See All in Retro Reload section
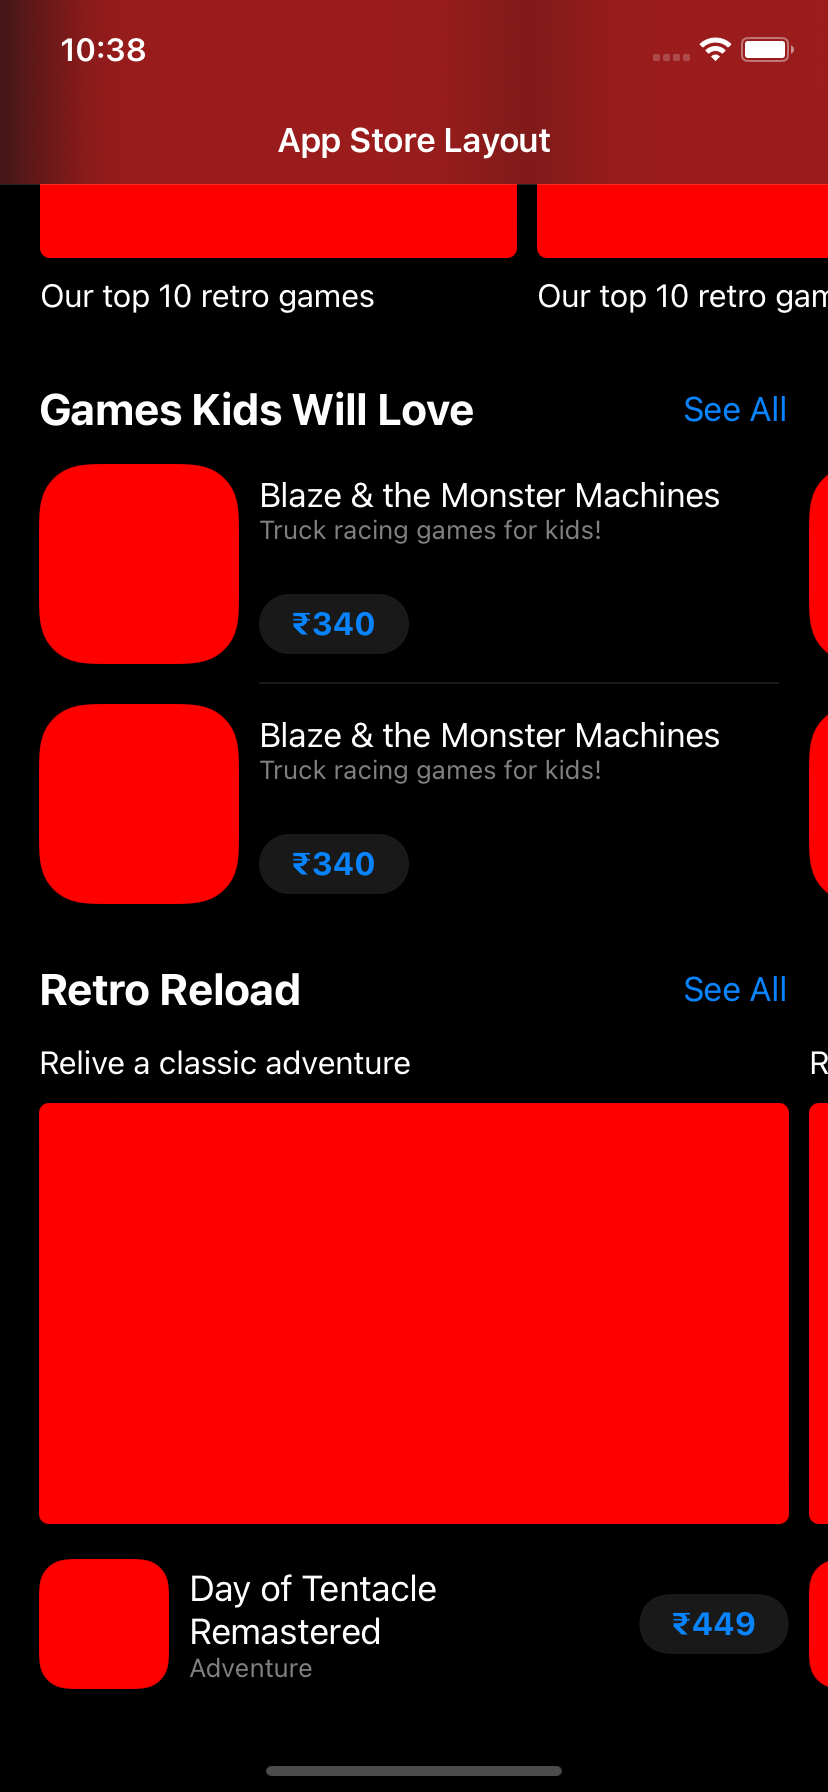This screenshot has height=1792, width=828. pyautogui.click(x=735, y=990)
